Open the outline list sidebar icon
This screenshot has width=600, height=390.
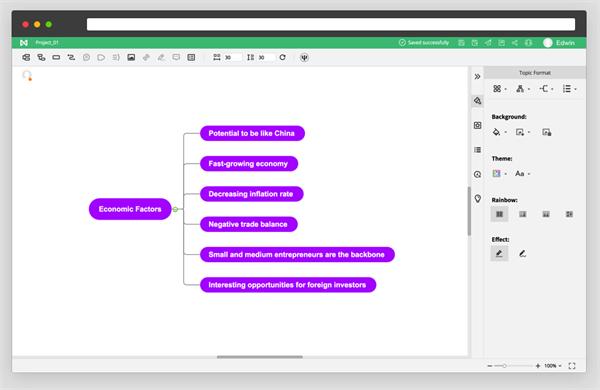[478, 150]
